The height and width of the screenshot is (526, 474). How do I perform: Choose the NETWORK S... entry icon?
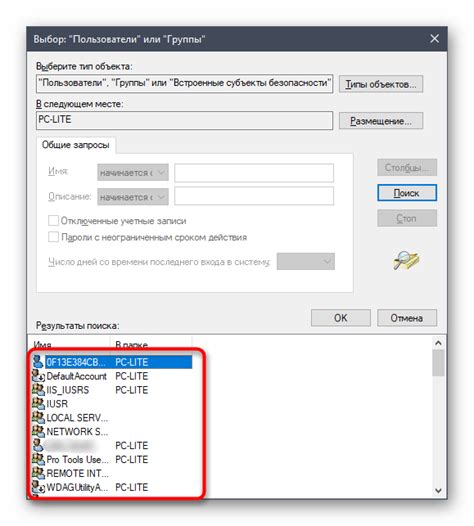[x=38, y=431]
